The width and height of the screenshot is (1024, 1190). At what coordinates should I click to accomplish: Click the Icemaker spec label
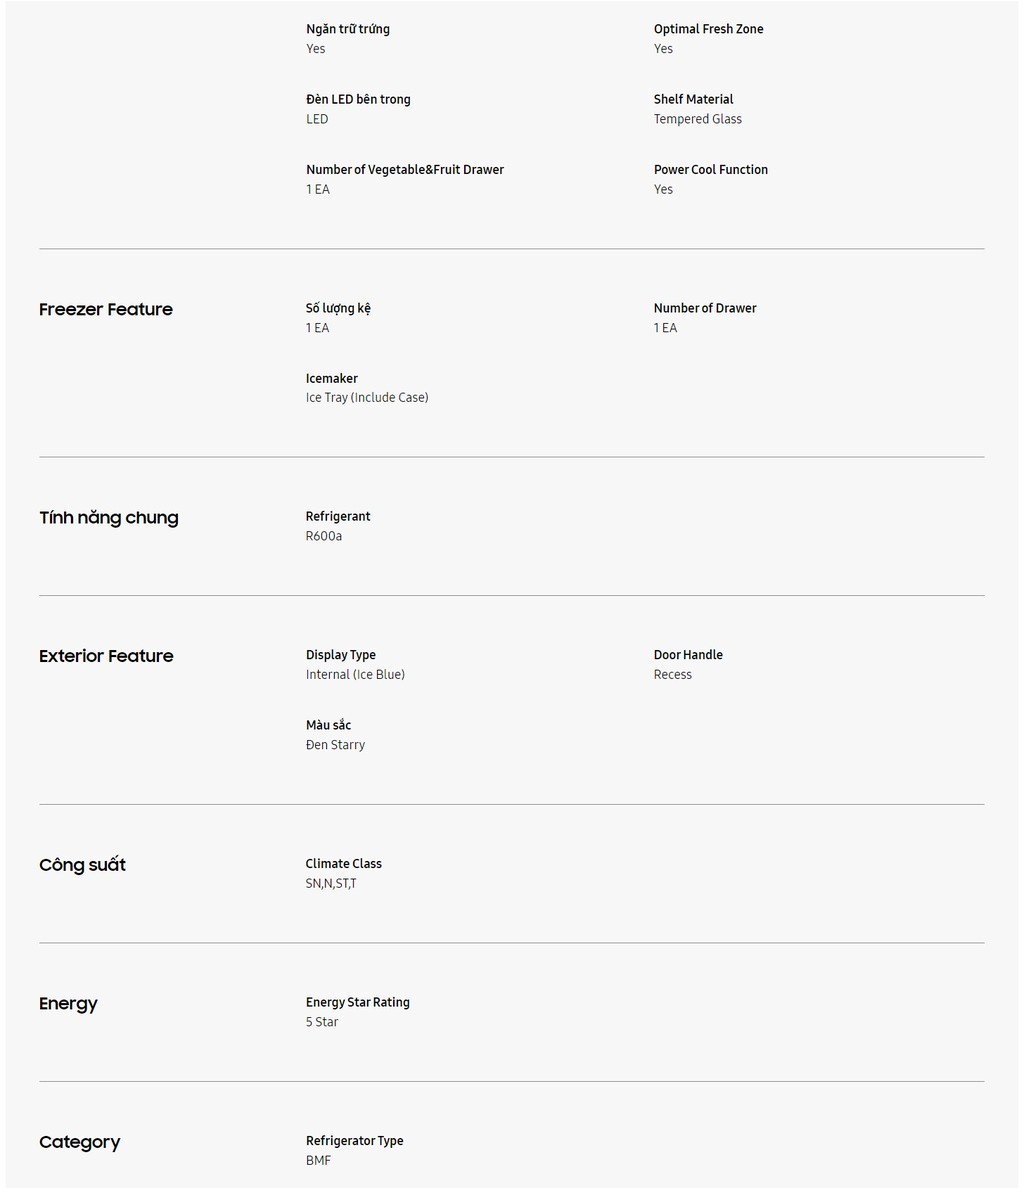point(331,378)
